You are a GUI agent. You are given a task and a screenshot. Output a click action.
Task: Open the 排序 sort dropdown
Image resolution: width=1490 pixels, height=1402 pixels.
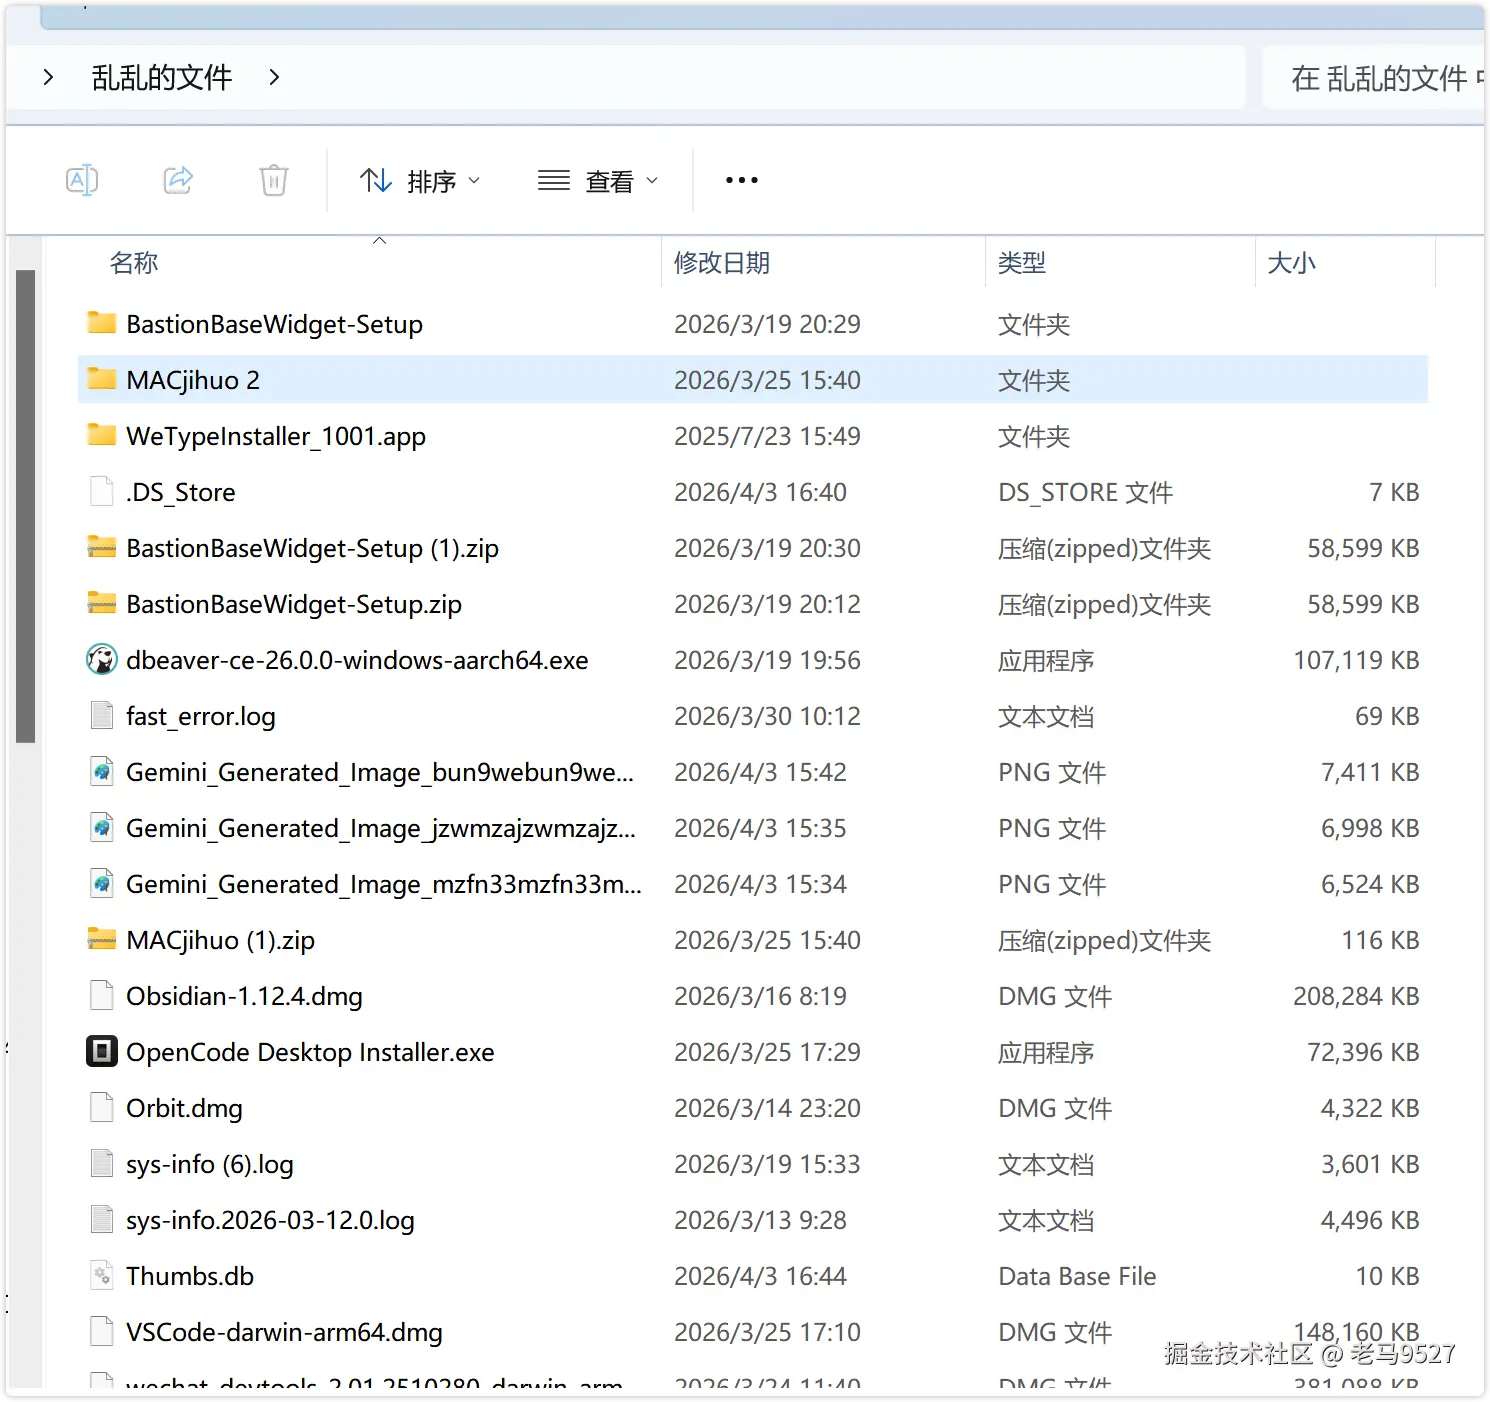pyautogui.click(x=420, y=181)
